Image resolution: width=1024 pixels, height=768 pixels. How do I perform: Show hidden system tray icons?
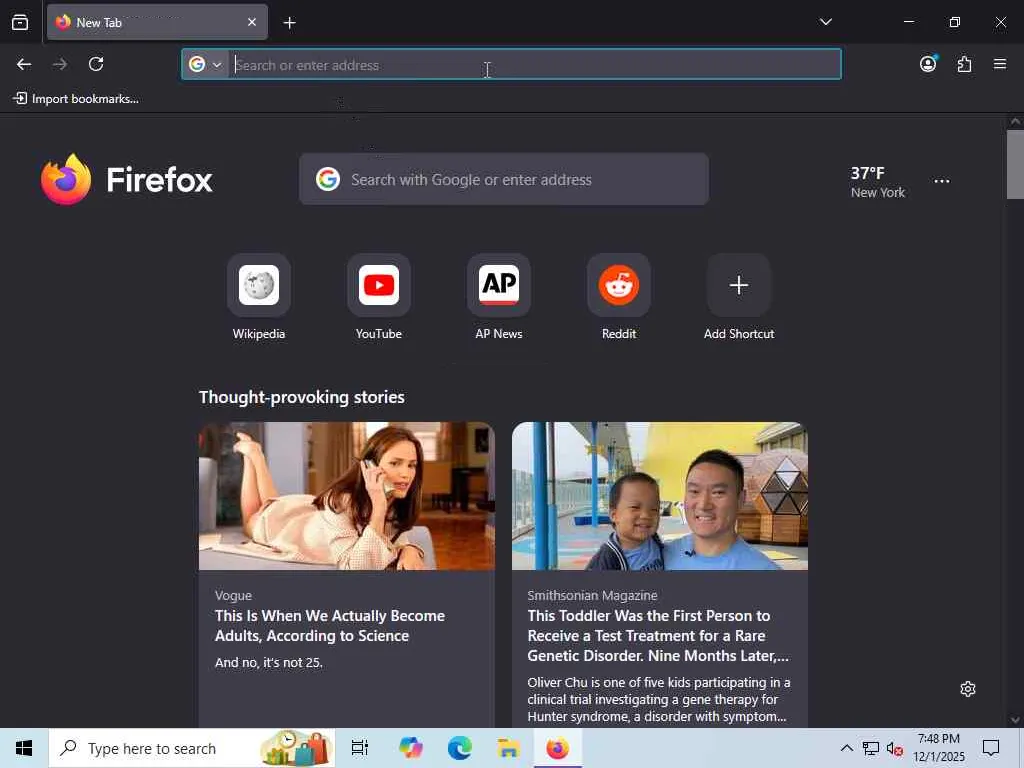coord(846,748)
